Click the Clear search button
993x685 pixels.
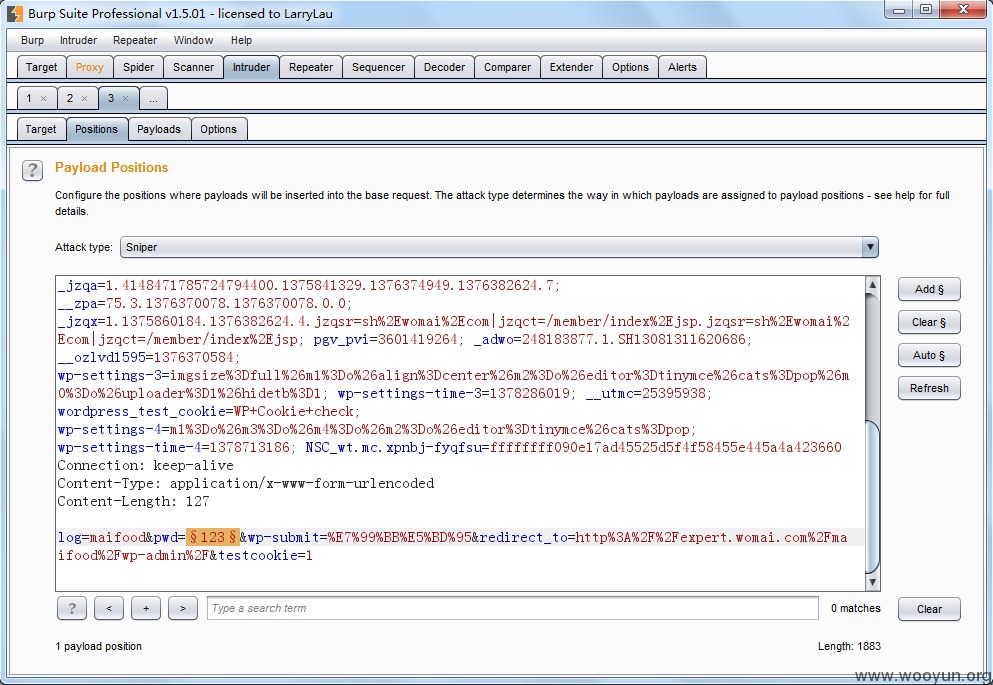[929, 609]
